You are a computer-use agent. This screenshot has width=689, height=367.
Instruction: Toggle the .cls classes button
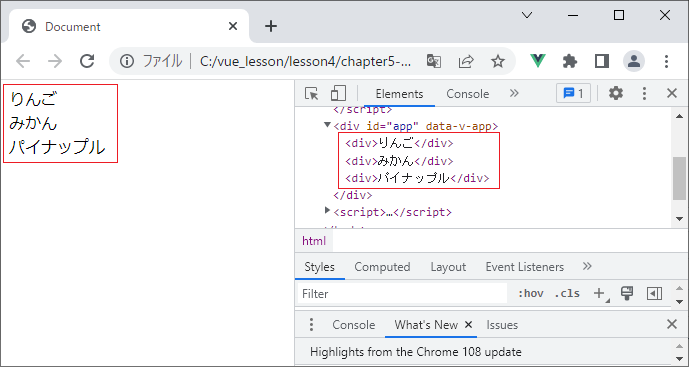click(x=567, y=294)
